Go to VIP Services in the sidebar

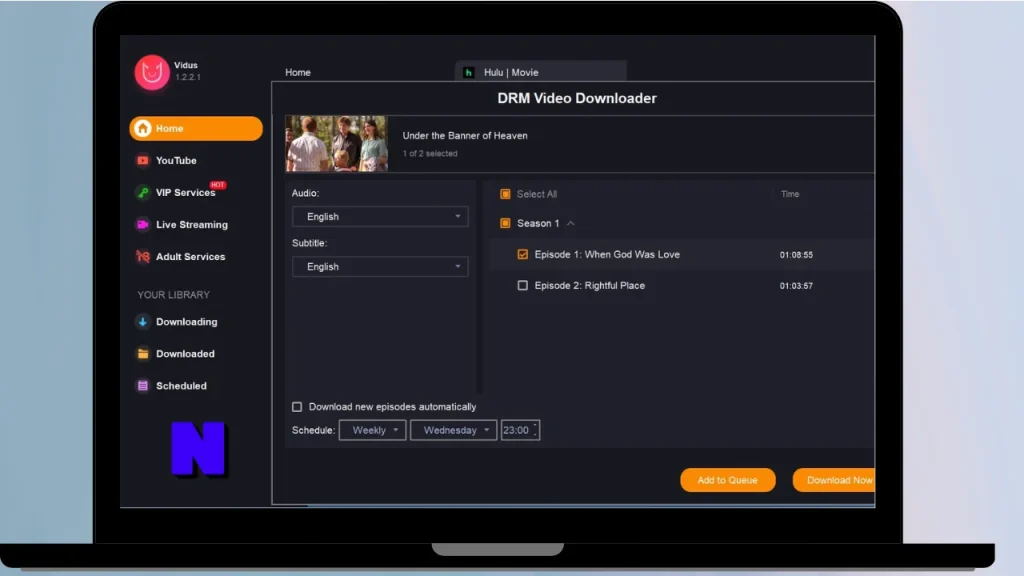185,193
